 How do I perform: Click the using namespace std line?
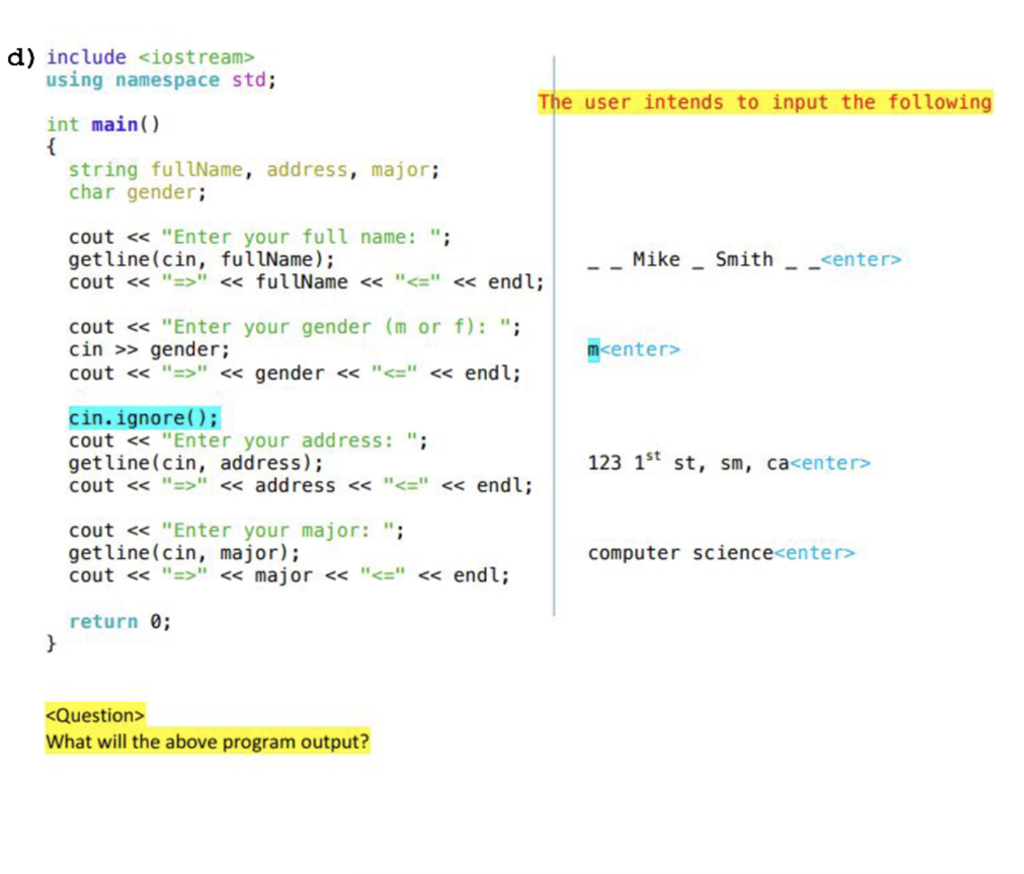click(x=130, y=80)
